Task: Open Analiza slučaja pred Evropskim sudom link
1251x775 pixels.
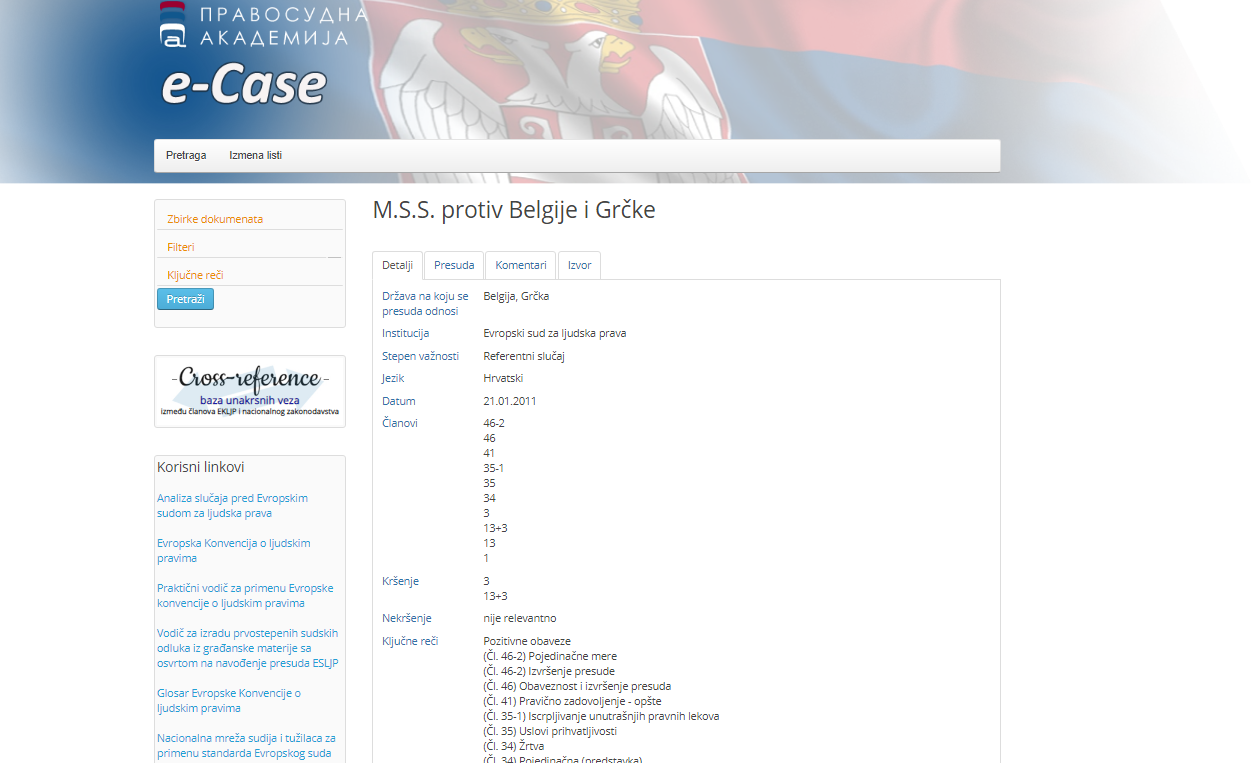Action: pyautogui.click(x=232, y=505)
